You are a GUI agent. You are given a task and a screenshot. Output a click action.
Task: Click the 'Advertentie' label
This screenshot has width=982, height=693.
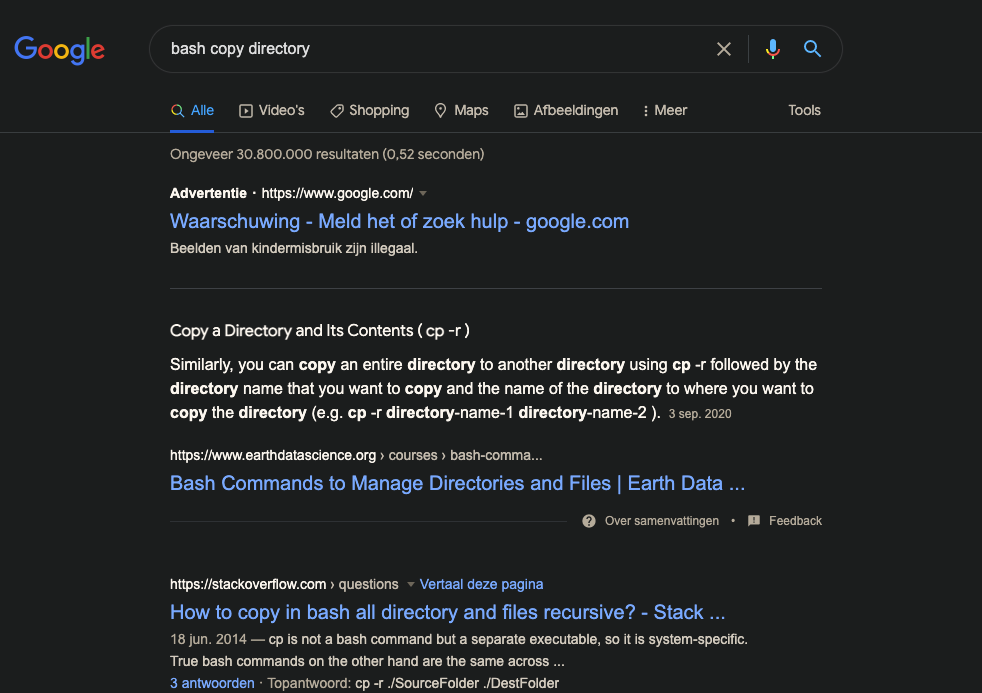[x=208, y=193]
